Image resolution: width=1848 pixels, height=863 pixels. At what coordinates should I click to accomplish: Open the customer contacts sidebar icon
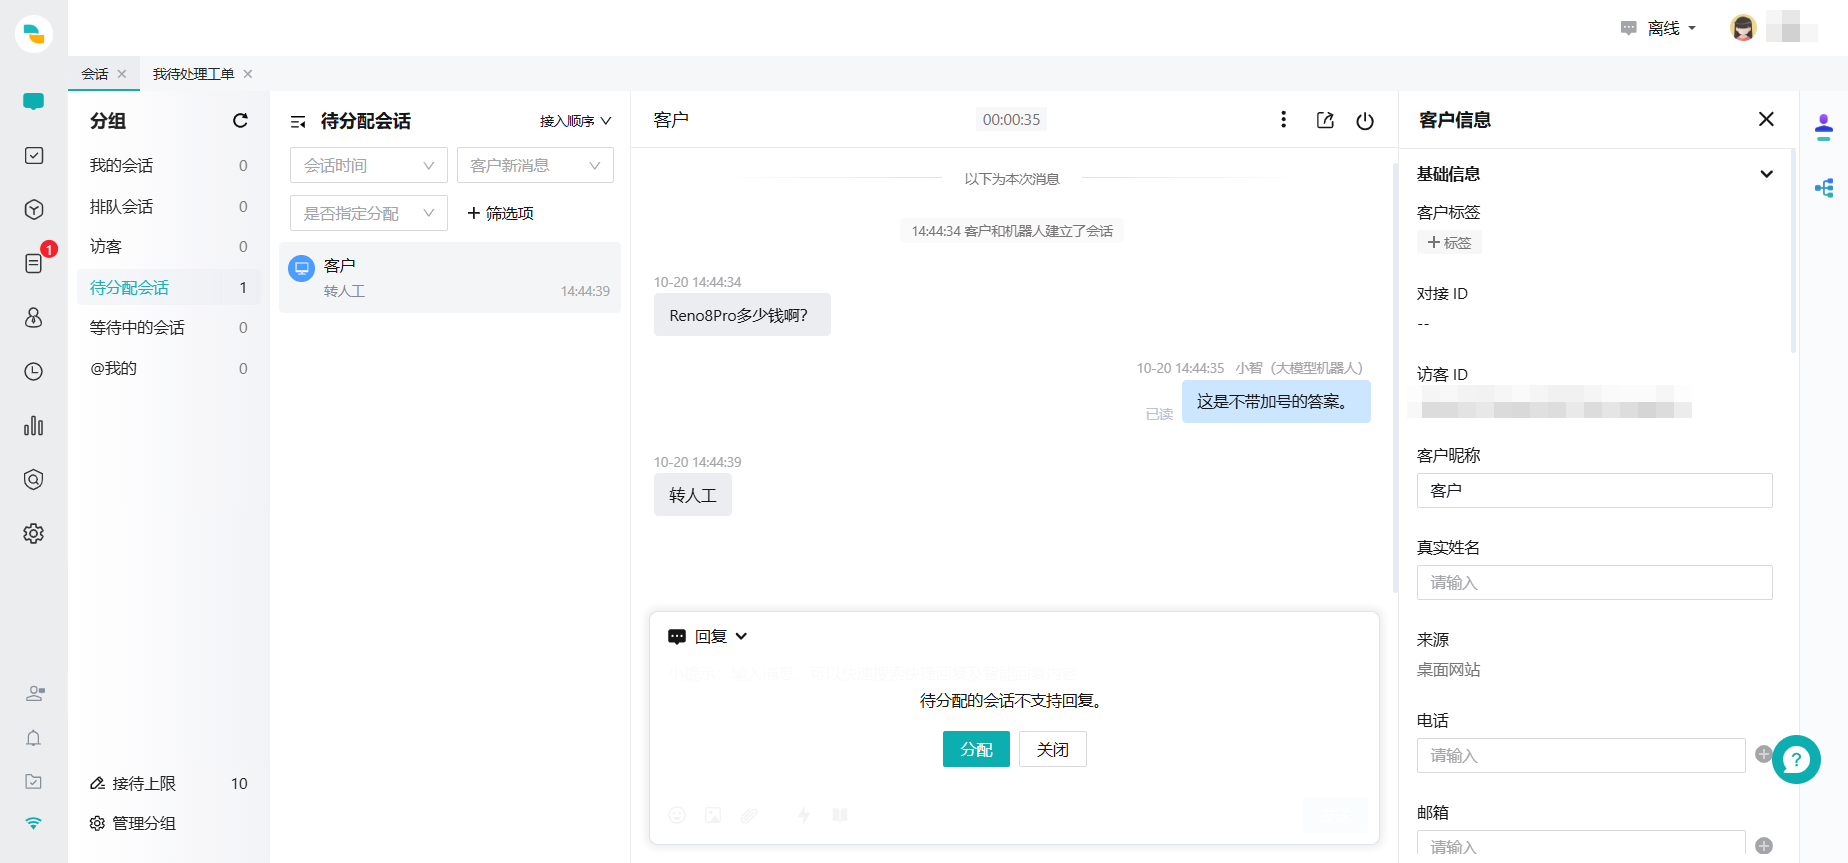point(33,317)
